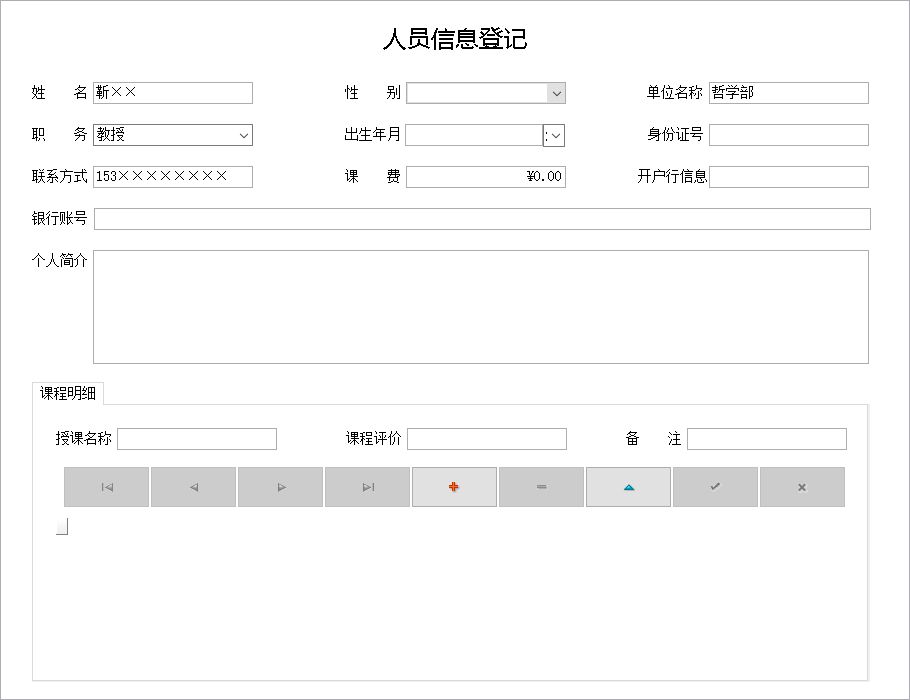Focus 单位名称 field with 哲学部
This screenshot has height=700, width=910.
click(789, 93)
